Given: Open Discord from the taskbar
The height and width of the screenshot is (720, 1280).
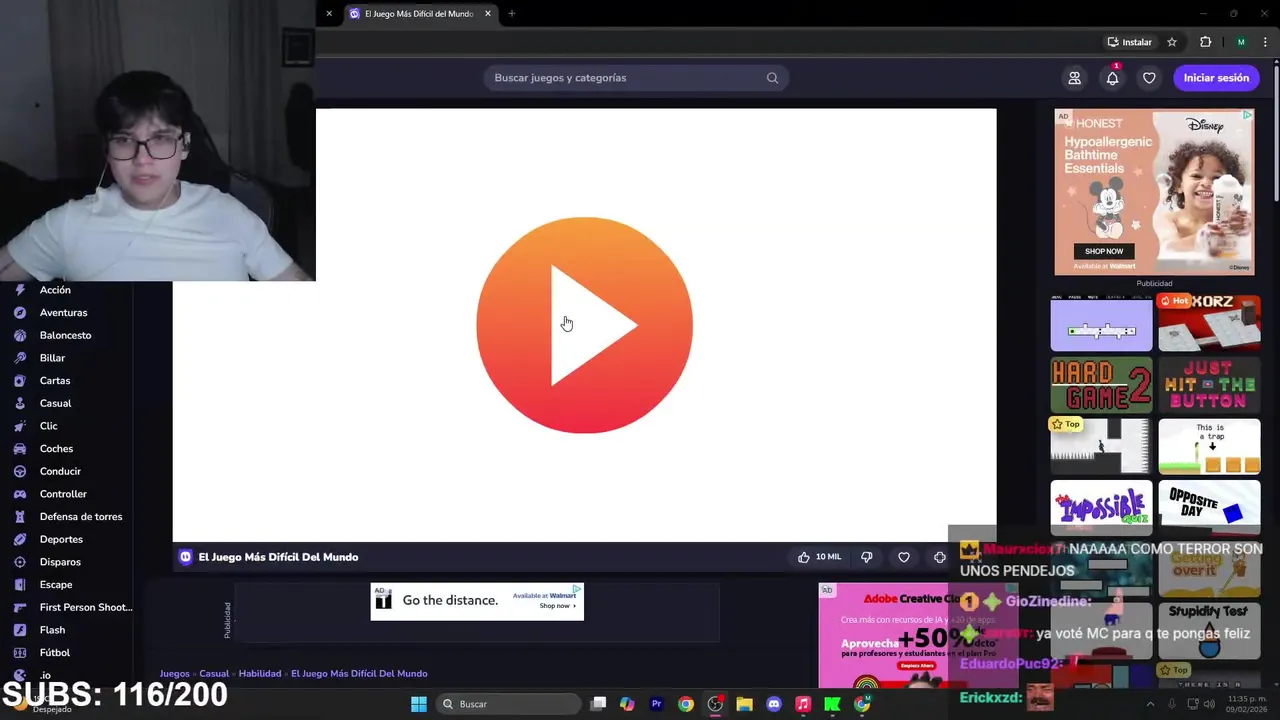Looking at the screenshot, I should (x=773, y=704).
